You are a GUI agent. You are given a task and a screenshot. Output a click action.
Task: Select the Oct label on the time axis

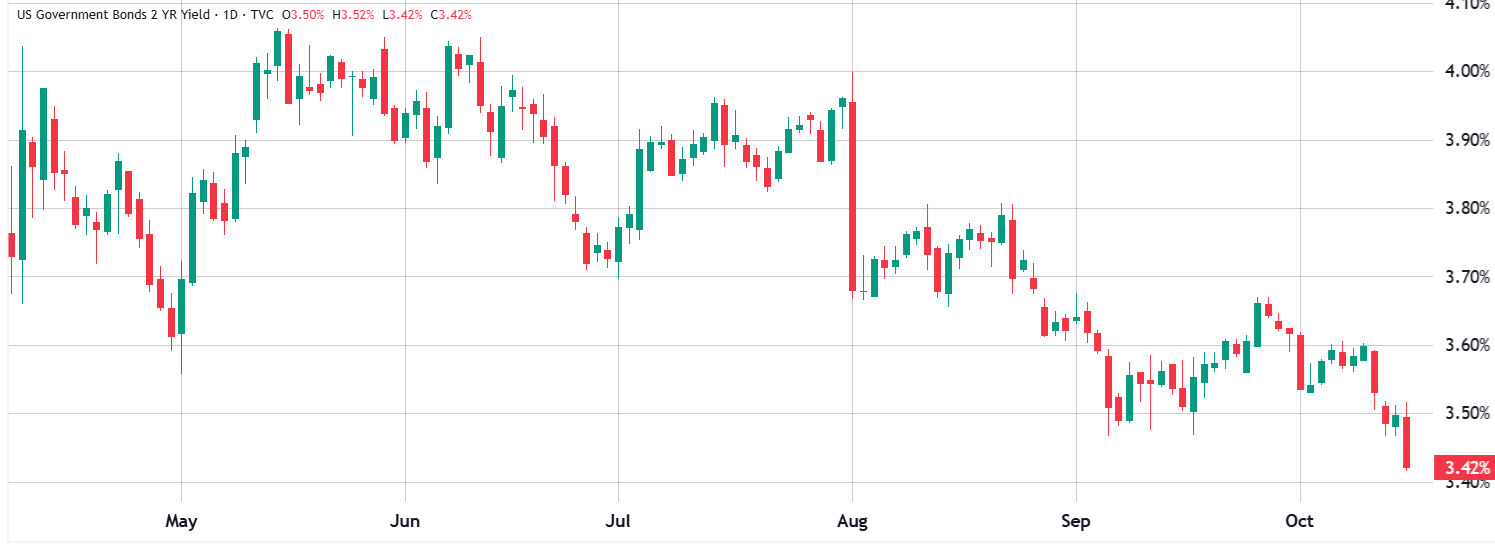[x=1299, y=521]
